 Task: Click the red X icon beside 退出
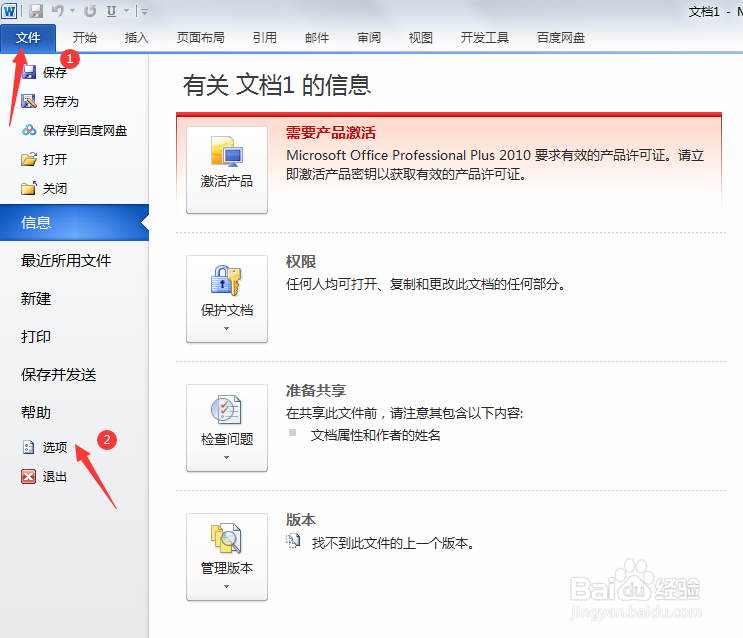(x=28, y=476)
